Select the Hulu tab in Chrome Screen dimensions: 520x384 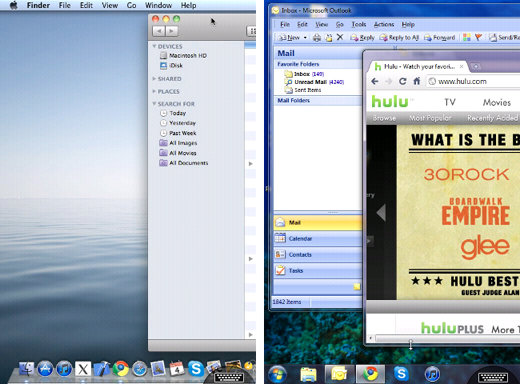419,67
